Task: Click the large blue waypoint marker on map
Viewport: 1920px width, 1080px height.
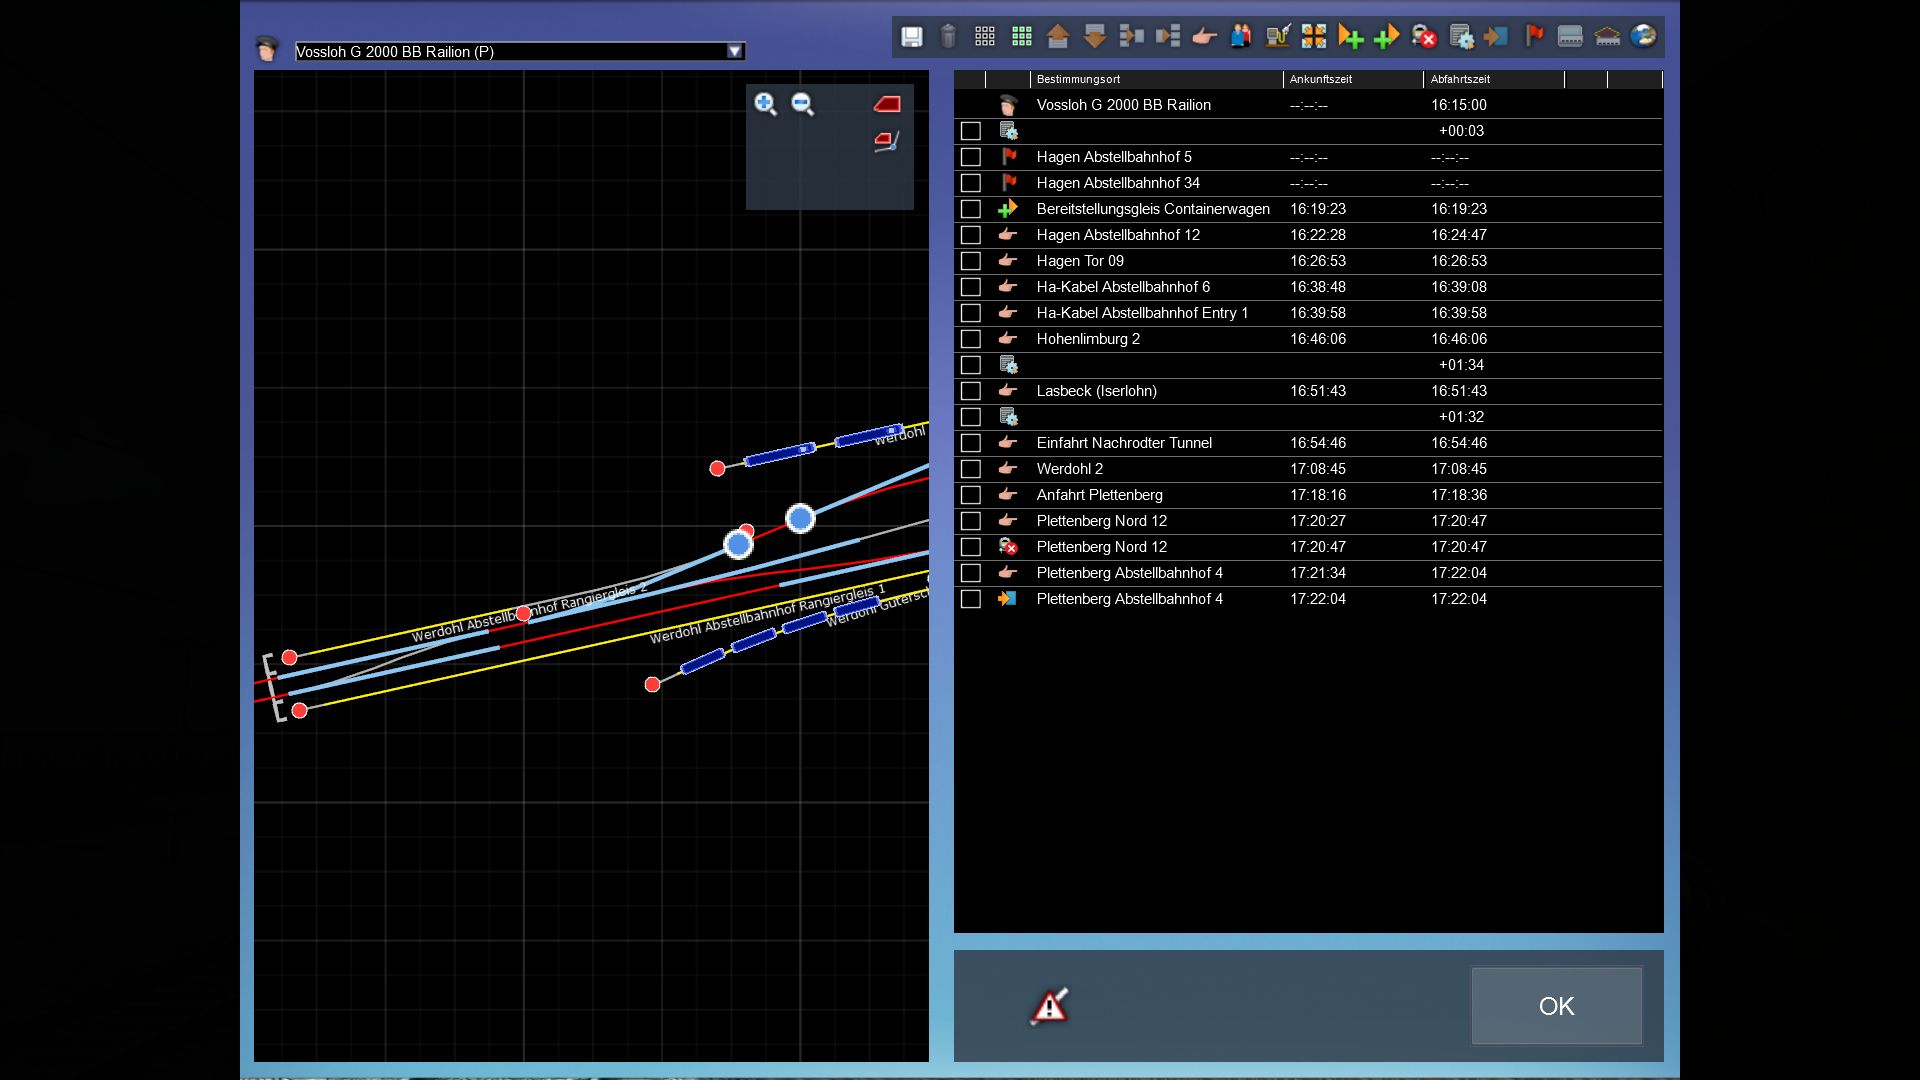Action: [800, 518]
